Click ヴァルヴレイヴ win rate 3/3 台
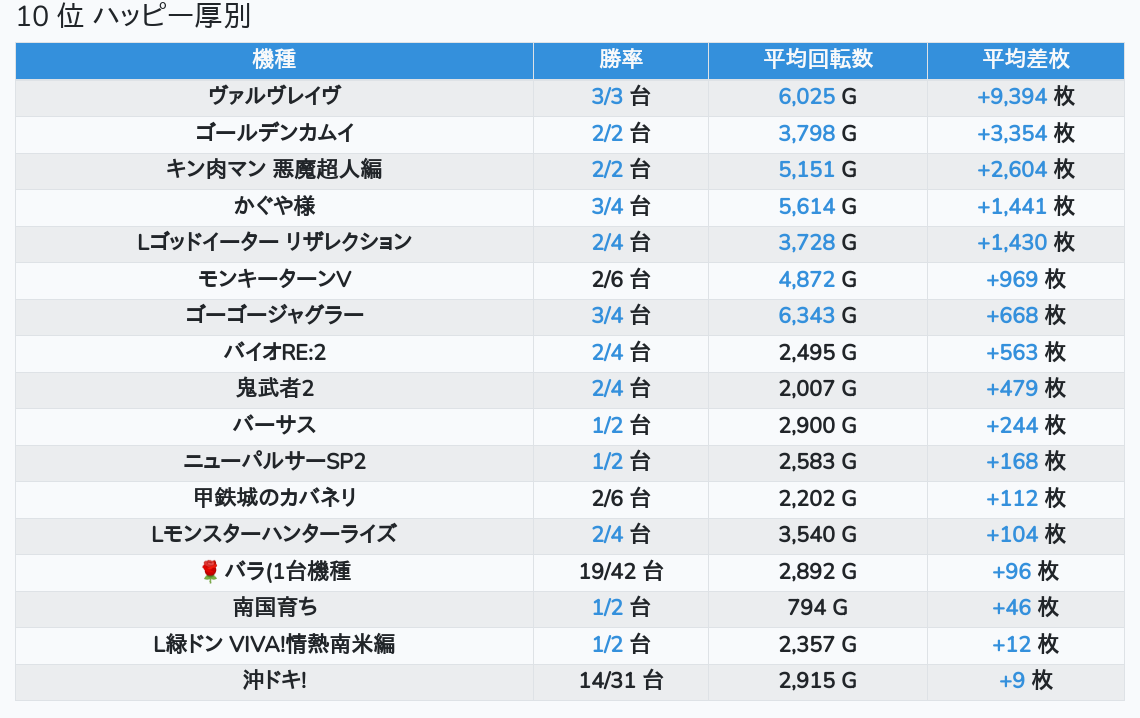This screenshot has height=718, width=1140. 621,96
